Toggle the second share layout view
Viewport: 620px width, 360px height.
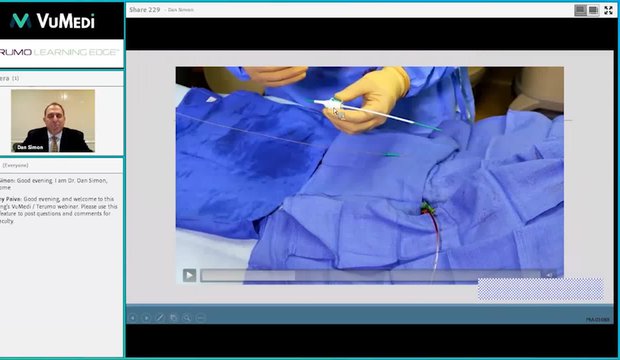(593, 10)
